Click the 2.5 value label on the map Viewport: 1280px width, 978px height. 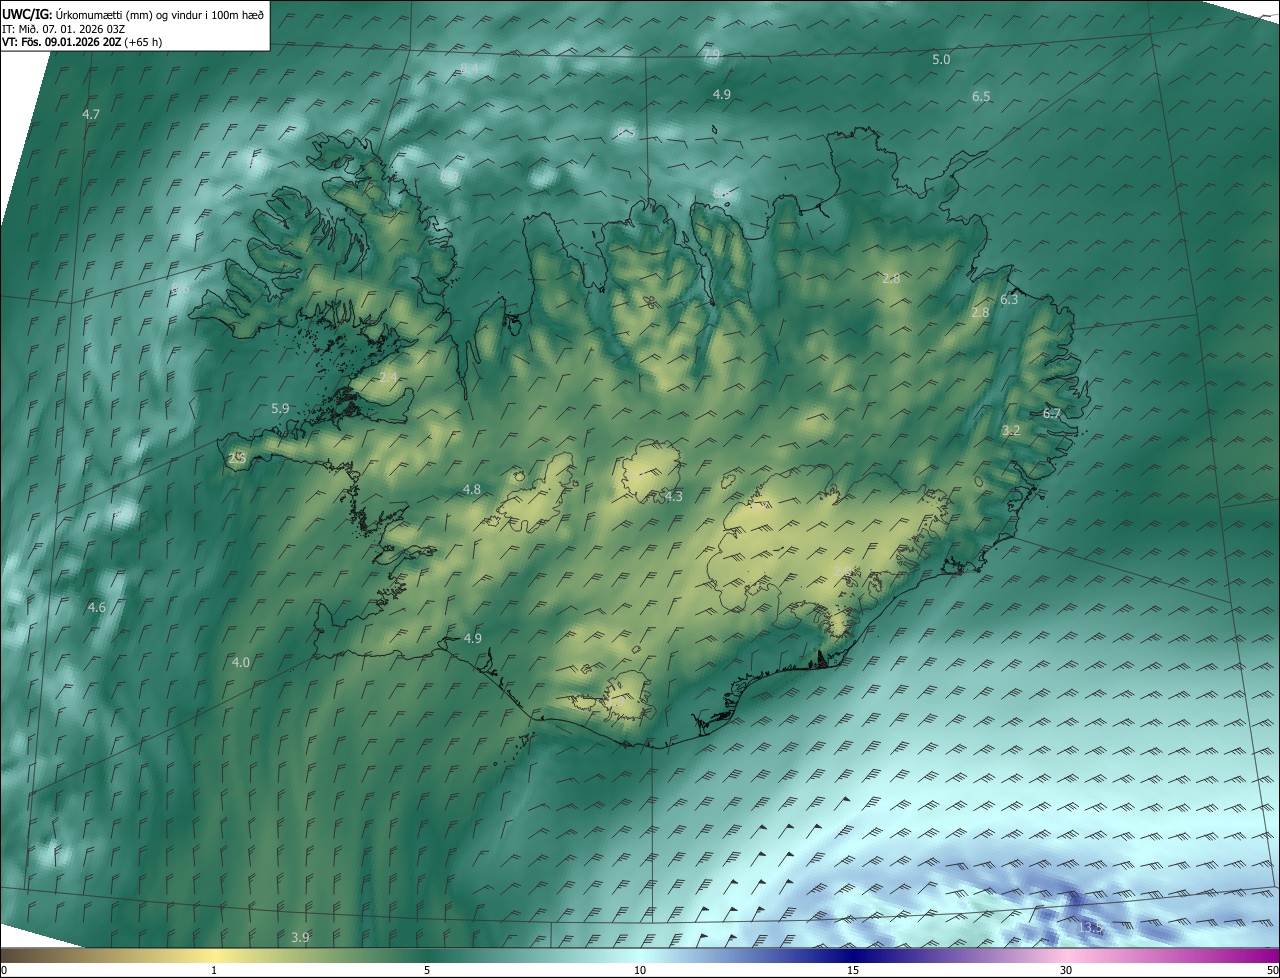237,458
